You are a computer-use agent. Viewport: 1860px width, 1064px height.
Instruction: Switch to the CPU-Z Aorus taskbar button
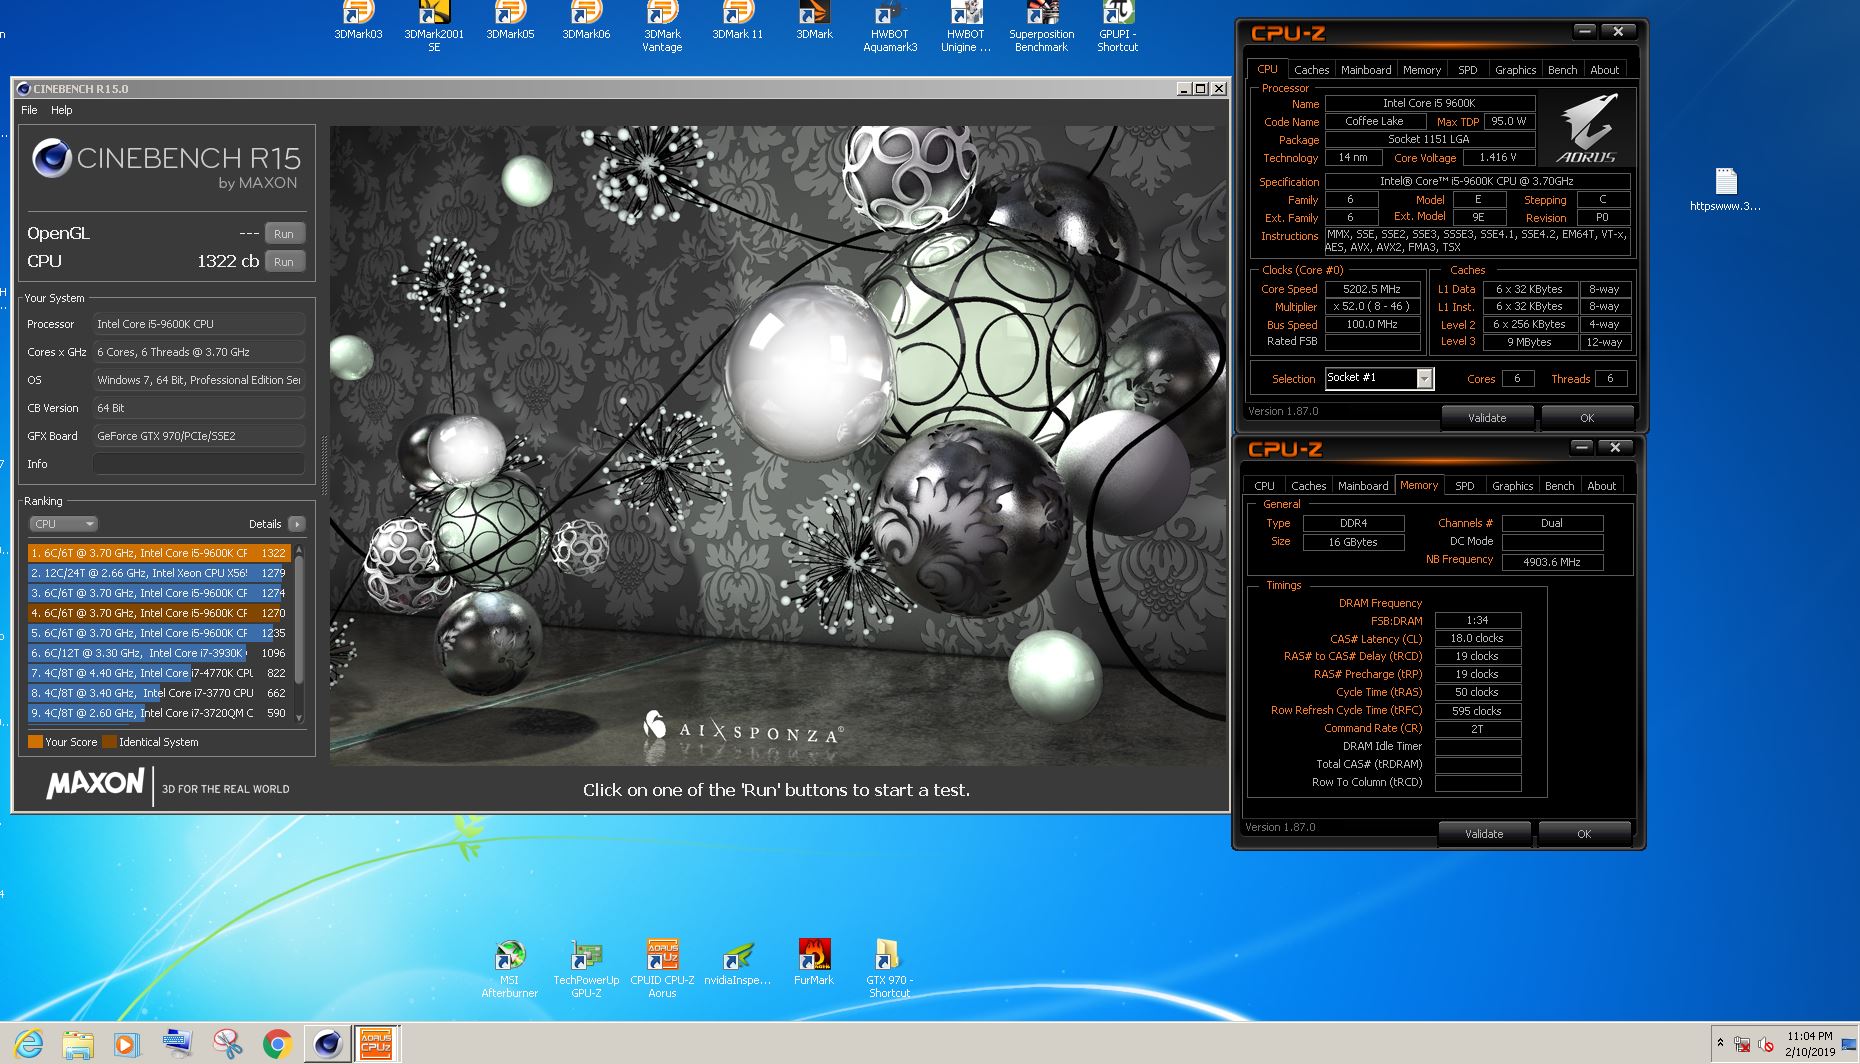click(377, 1044)
